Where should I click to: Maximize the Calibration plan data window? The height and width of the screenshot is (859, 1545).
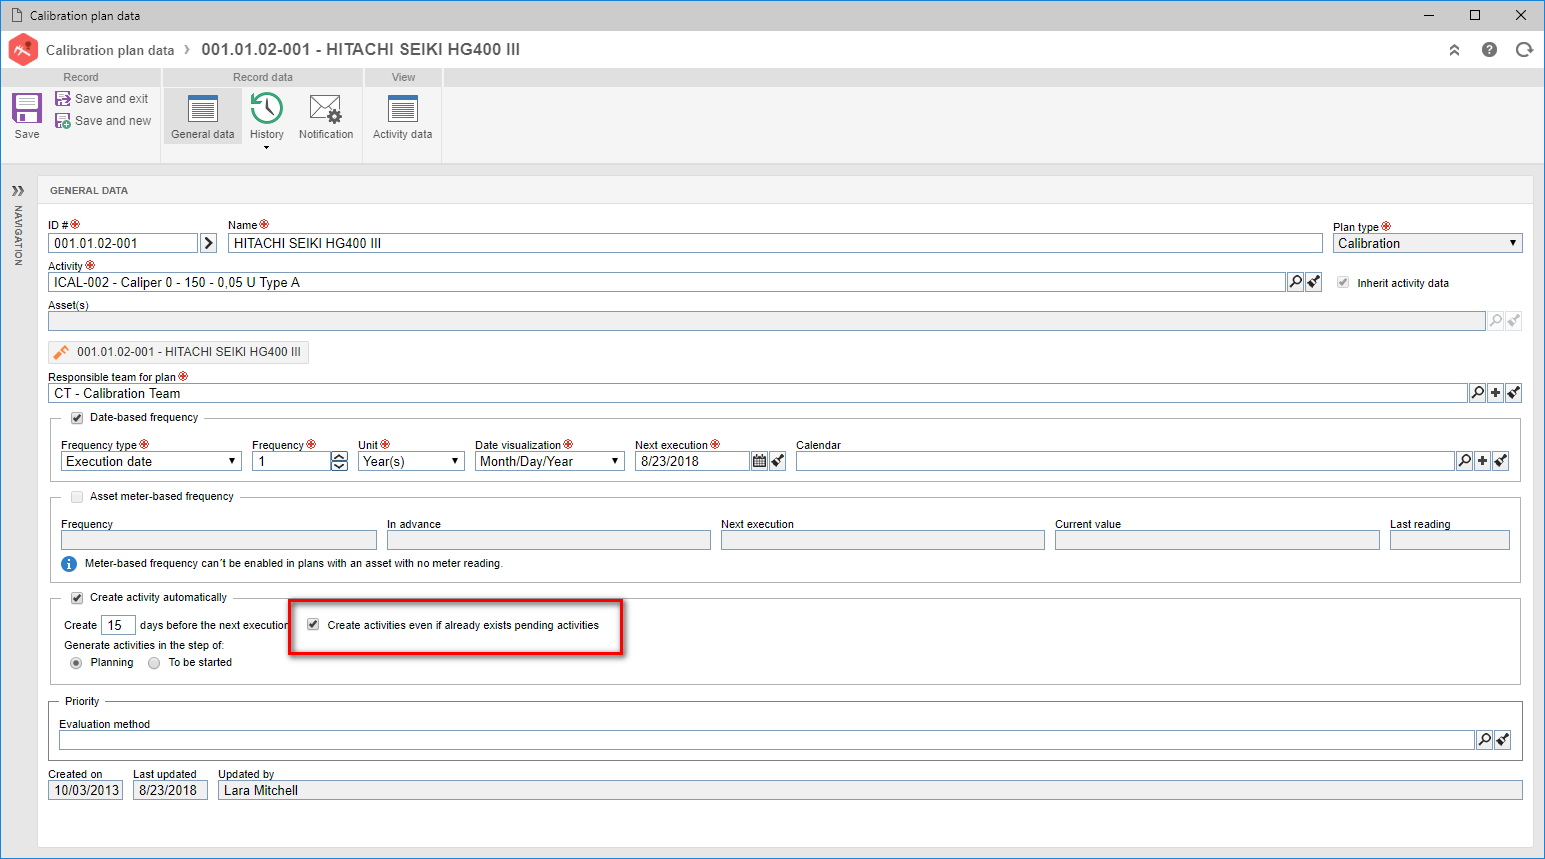[1475, 15]
